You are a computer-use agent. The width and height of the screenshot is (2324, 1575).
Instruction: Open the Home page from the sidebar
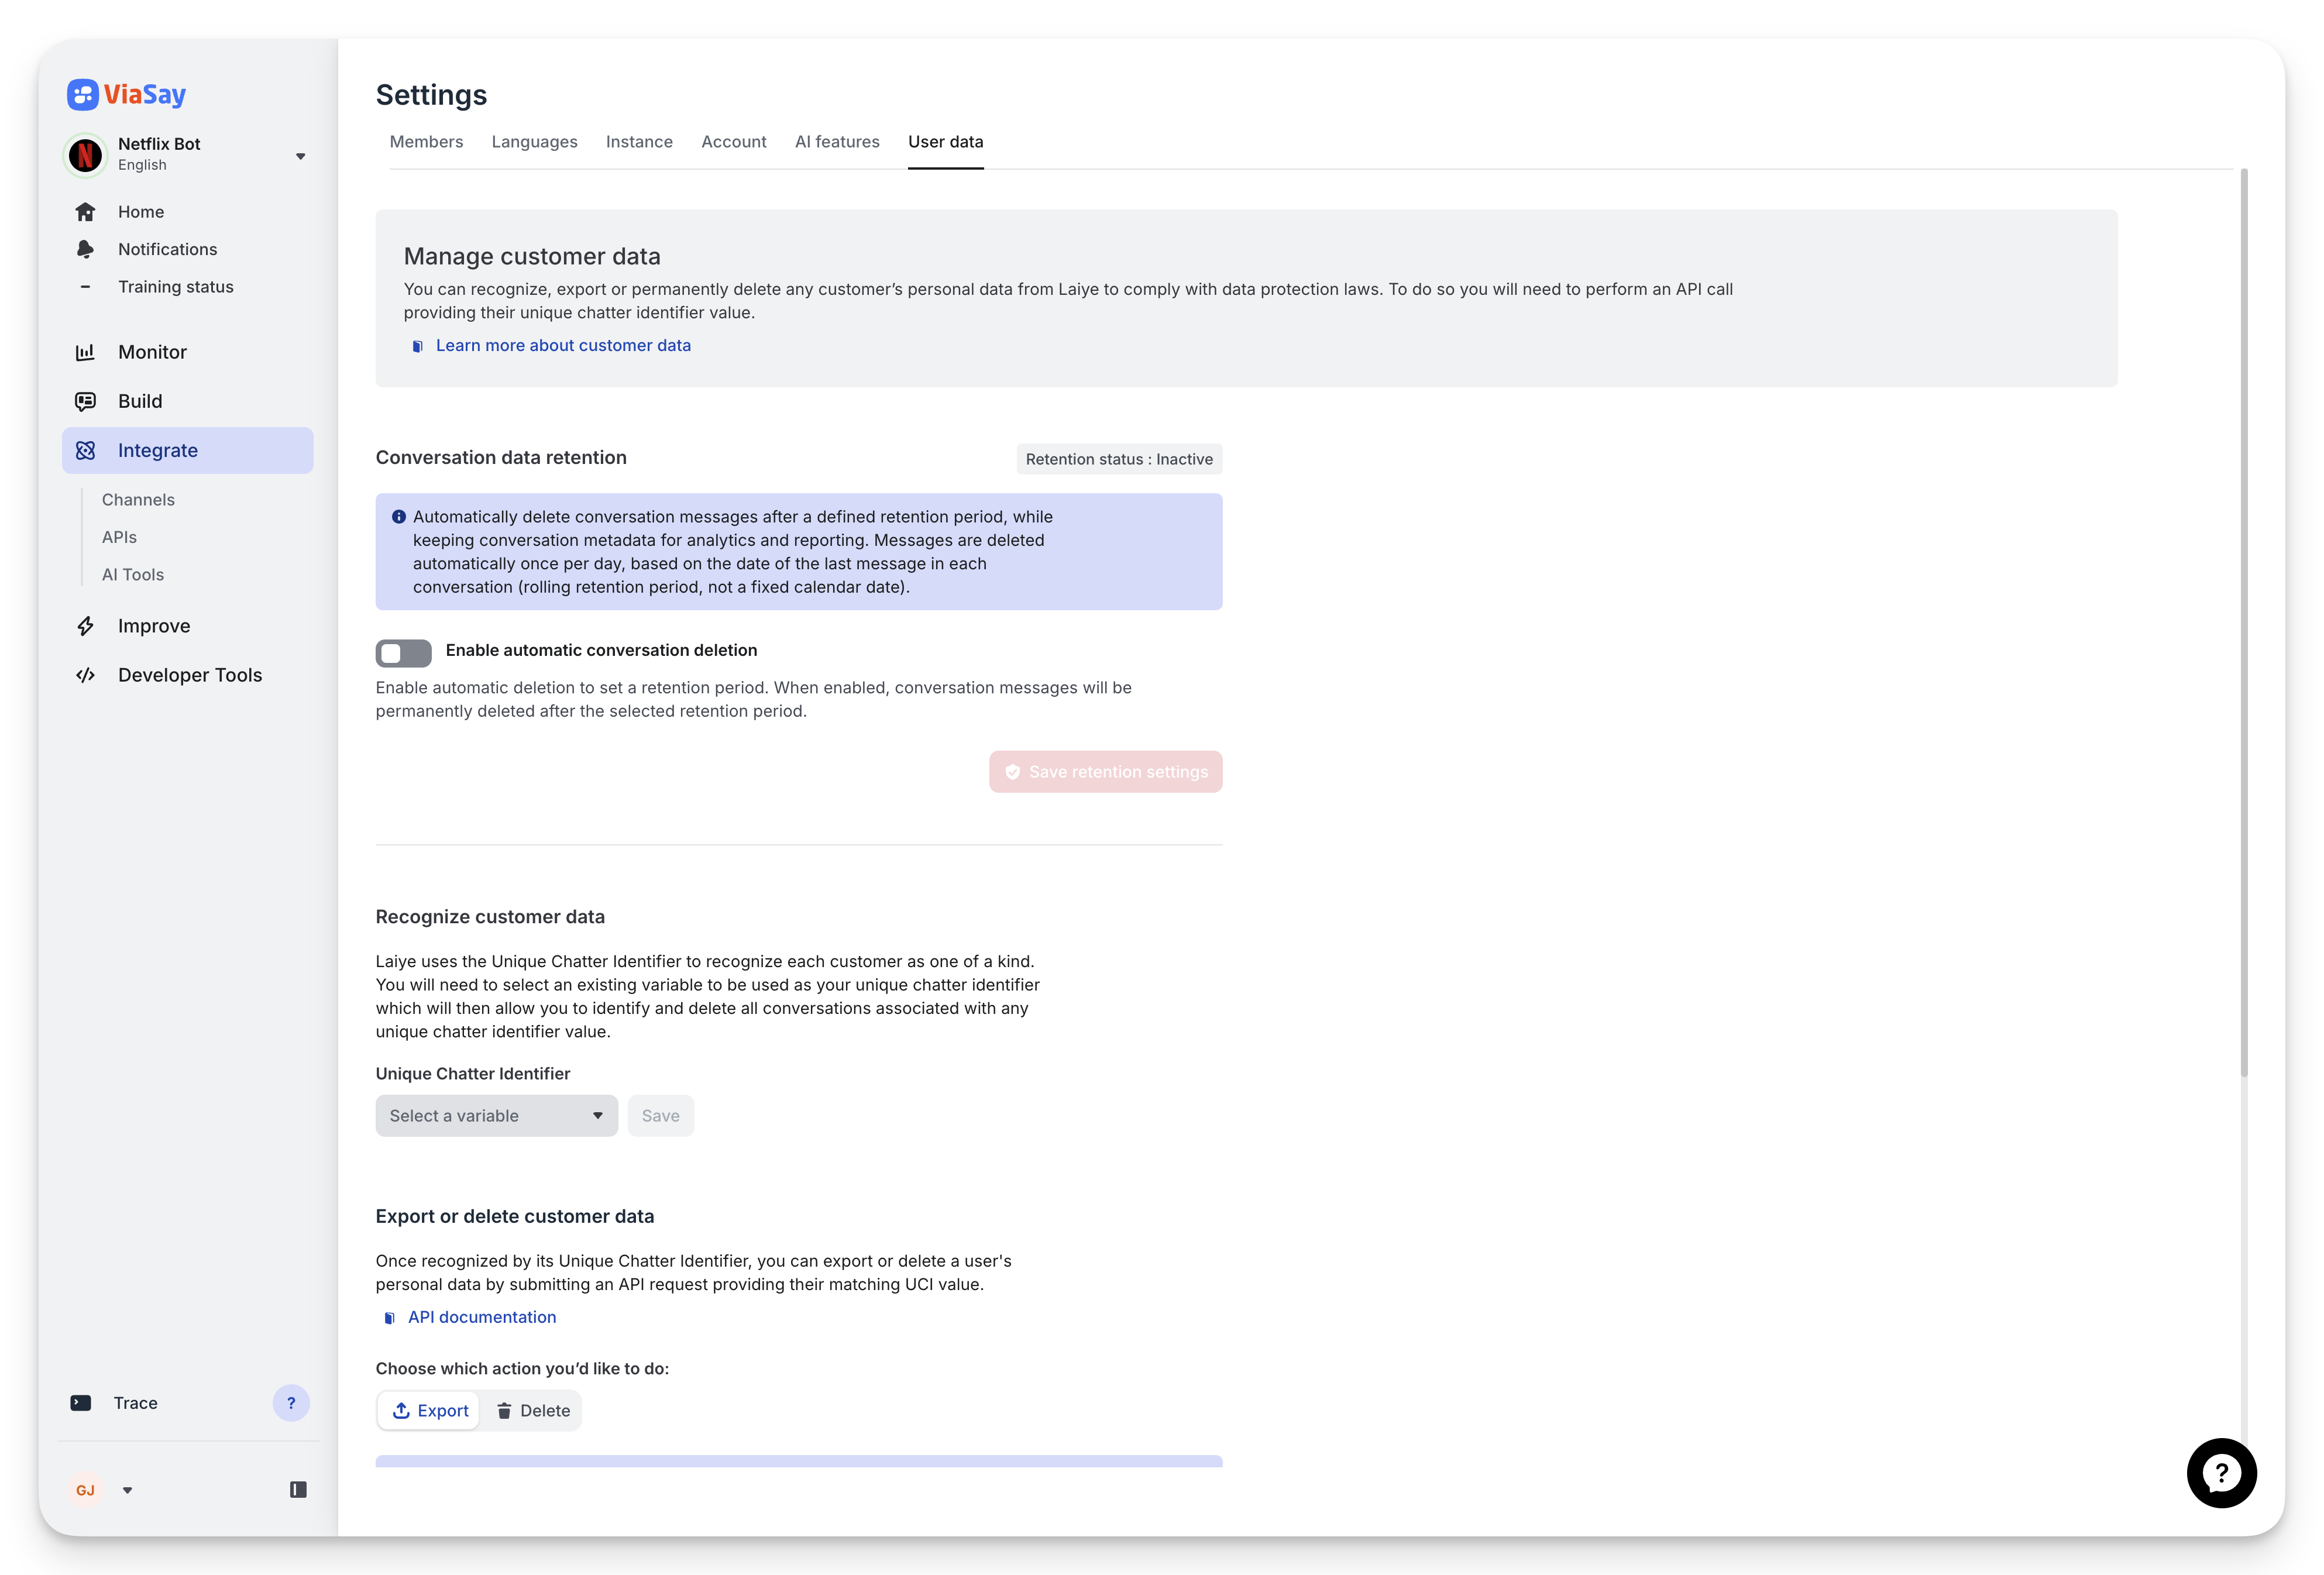[x=140, y=211]
